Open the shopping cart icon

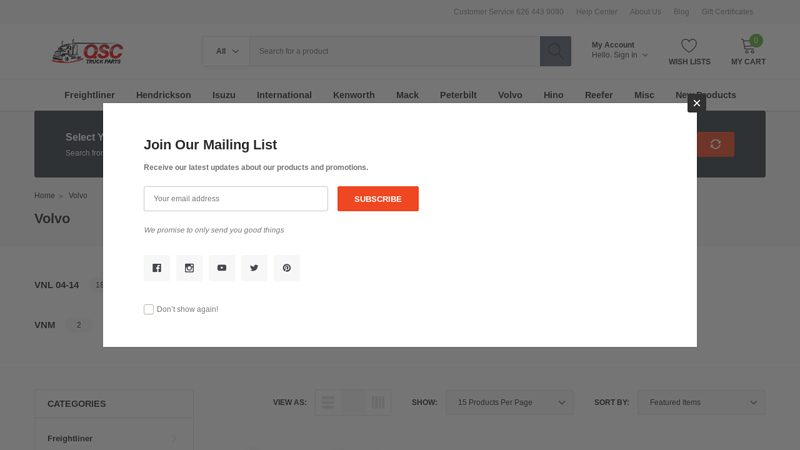tap(748, 46)
